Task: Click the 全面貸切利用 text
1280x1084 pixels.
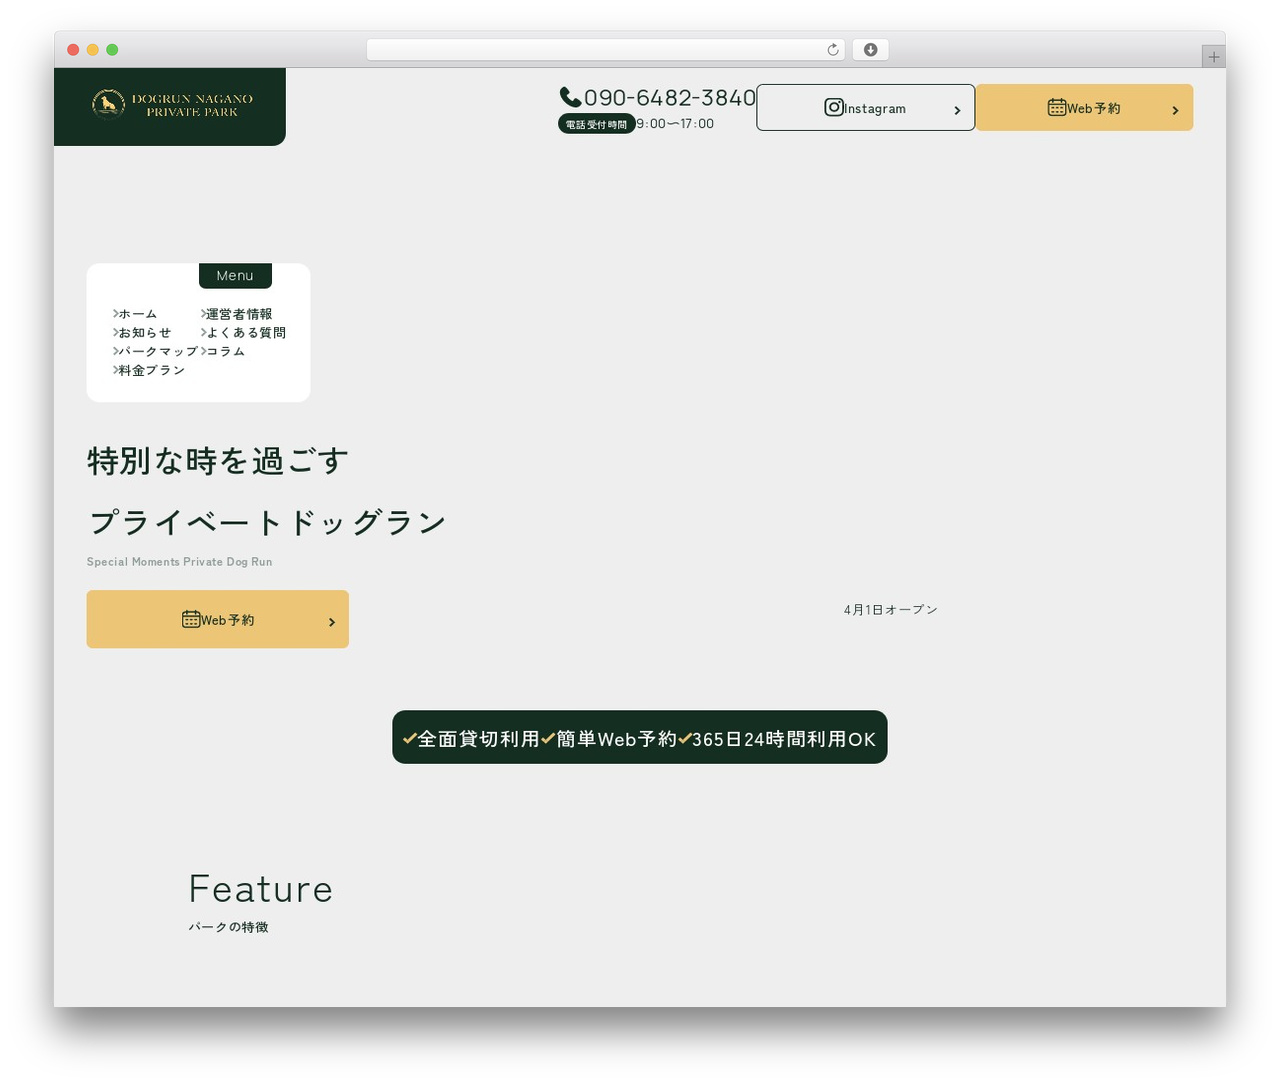Action: point(478,739)
